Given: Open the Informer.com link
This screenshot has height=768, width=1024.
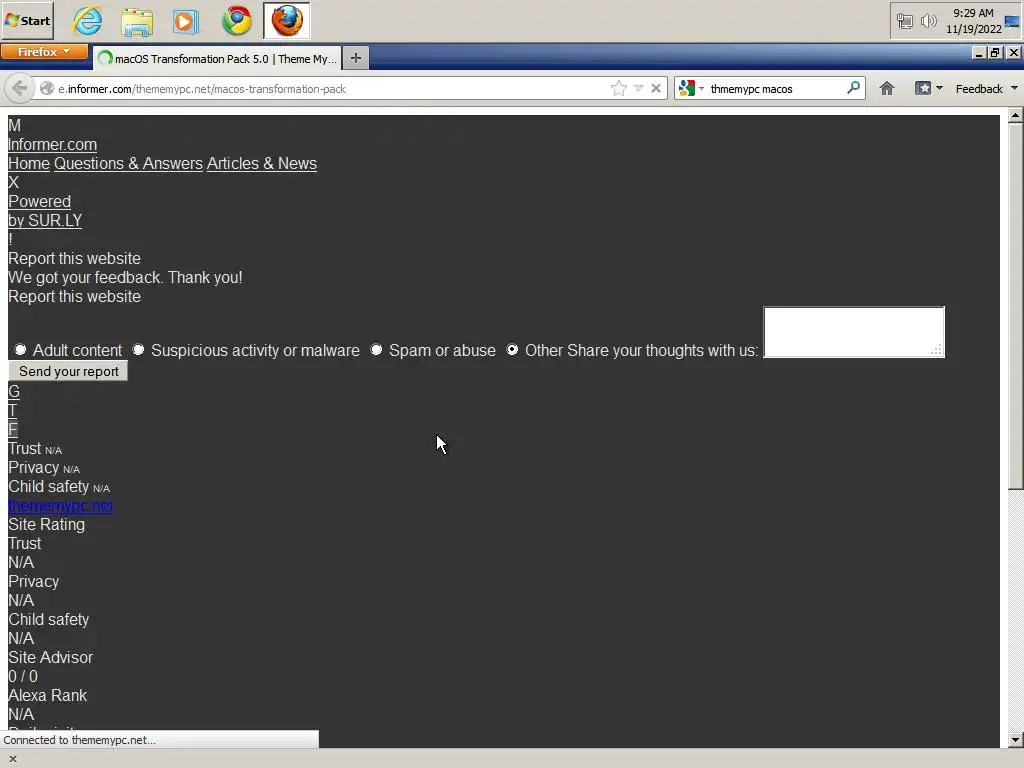Looking at the screenshot, I should pos(52,144).
